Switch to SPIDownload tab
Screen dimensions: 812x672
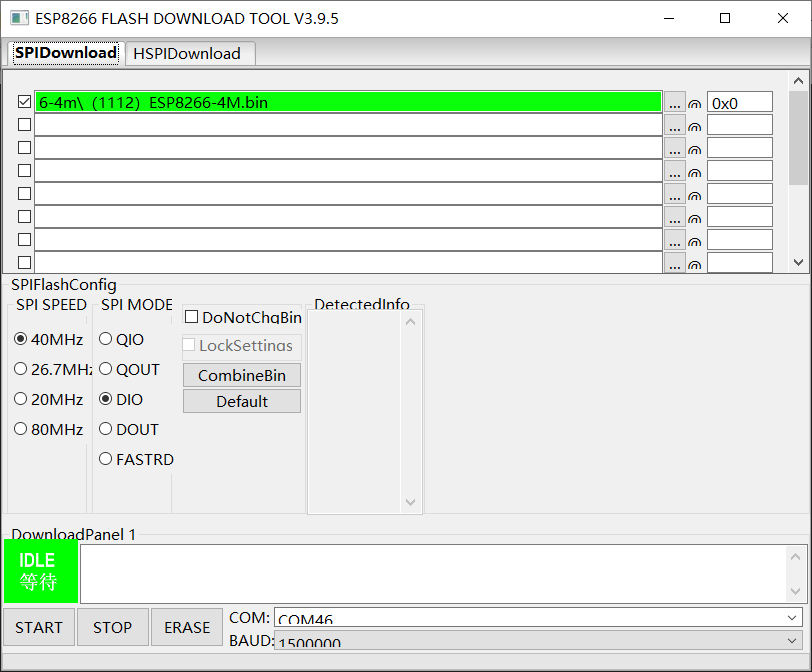[65, 53]
